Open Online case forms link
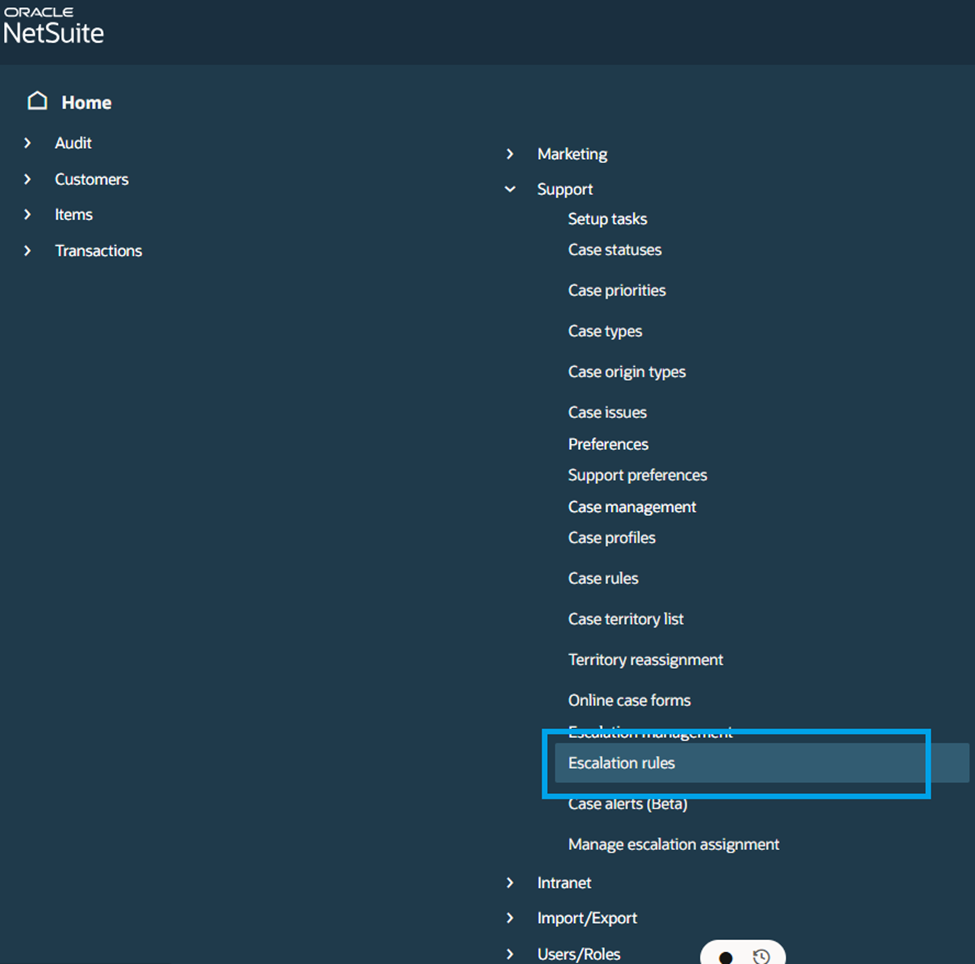Image resolution: width=975 pixels, height=964 pixels. pos(629,700)
